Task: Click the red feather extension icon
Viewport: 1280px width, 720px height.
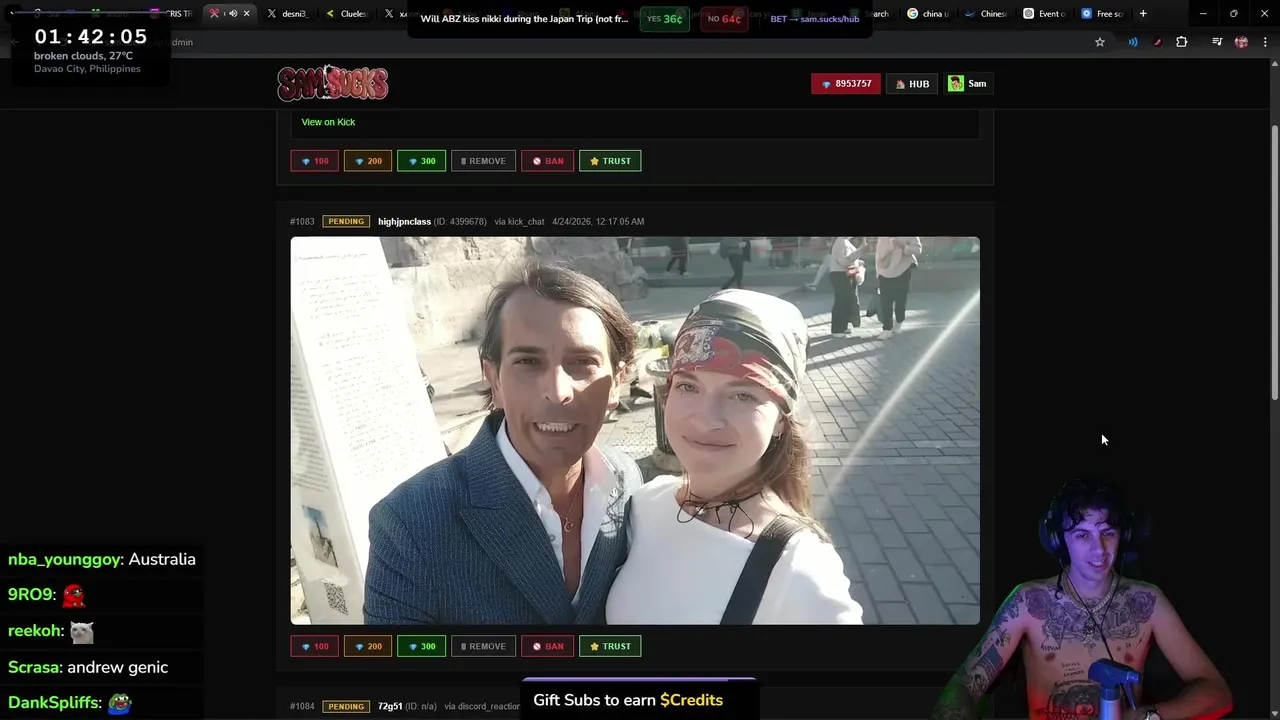Action: point(1157,42)
